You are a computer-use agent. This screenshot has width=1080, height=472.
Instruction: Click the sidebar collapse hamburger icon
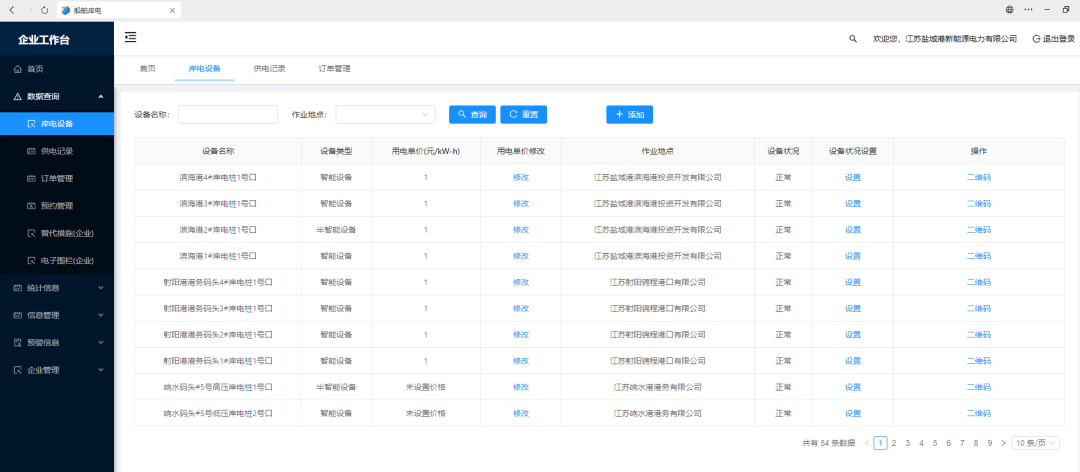130,37
